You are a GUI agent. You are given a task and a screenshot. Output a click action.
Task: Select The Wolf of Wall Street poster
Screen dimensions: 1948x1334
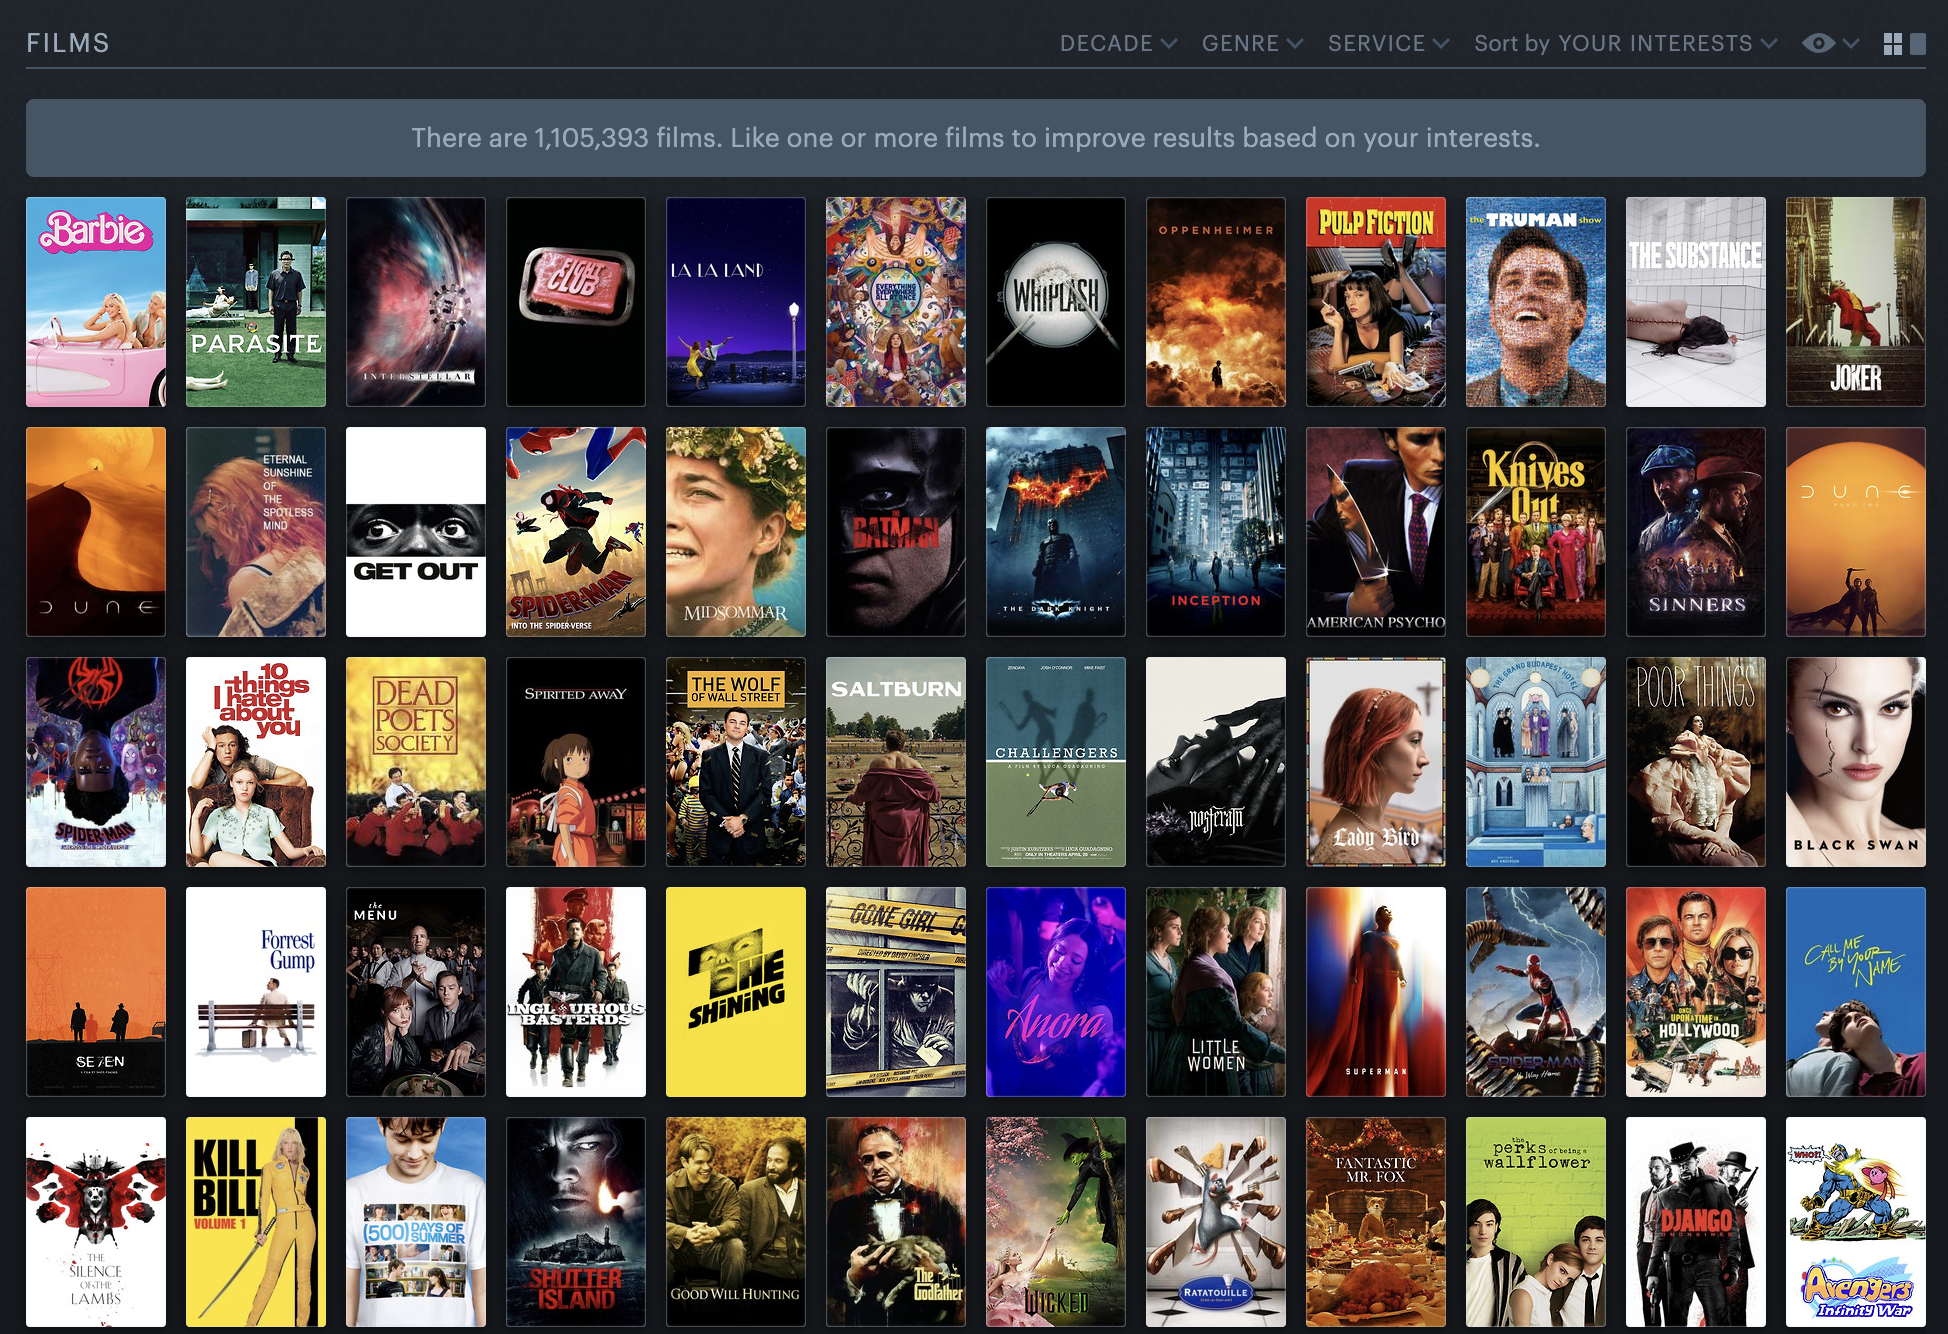pos(736,762)
